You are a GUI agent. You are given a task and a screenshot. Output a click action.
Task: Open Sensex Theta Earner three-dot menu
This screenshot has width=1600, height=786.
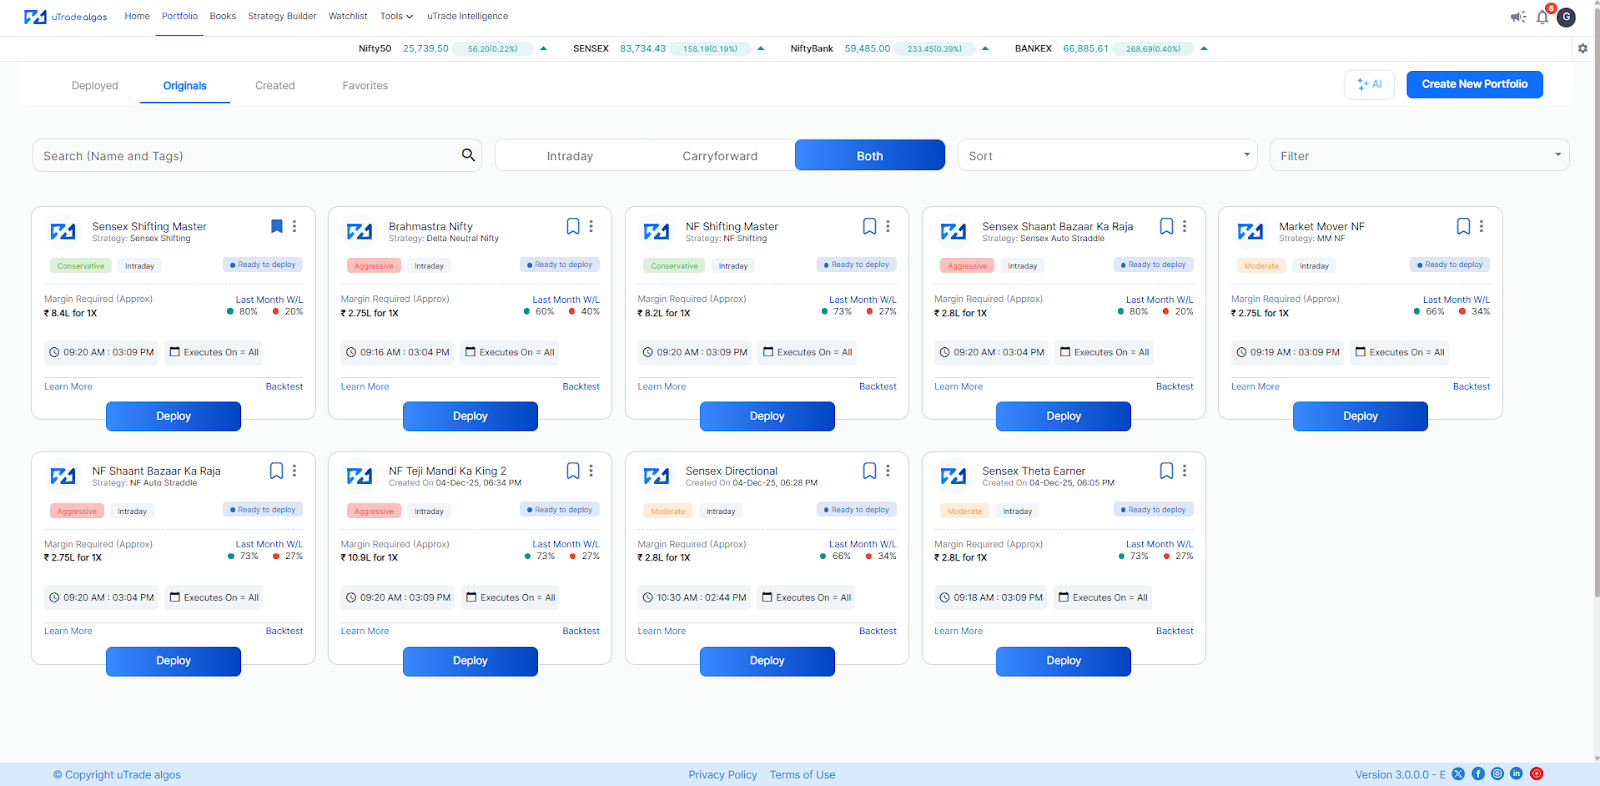click(1185, 470)
